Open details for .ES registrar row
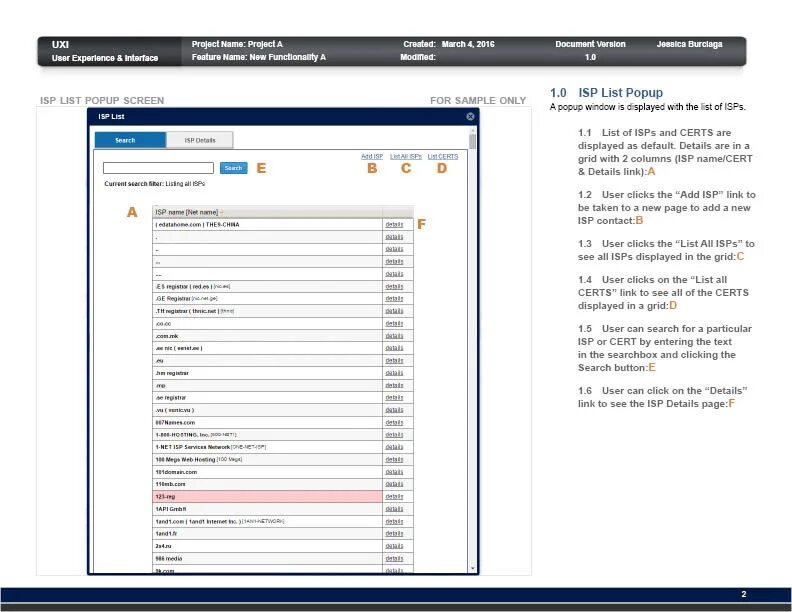The image size is (792, 612). point(394,286)
